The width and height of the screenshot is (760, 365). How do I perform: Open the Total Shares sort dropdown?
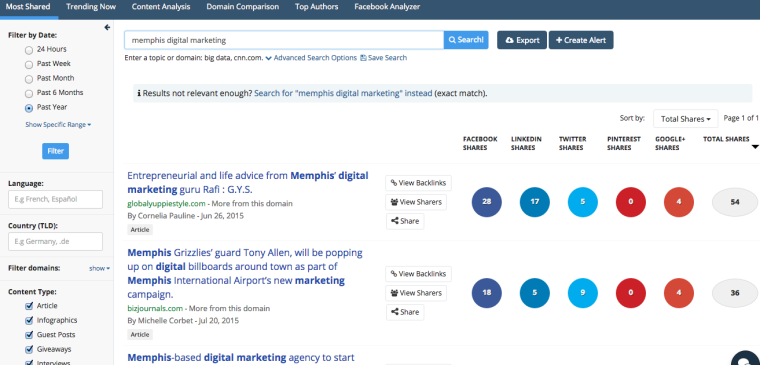click(x=685, y=119)
